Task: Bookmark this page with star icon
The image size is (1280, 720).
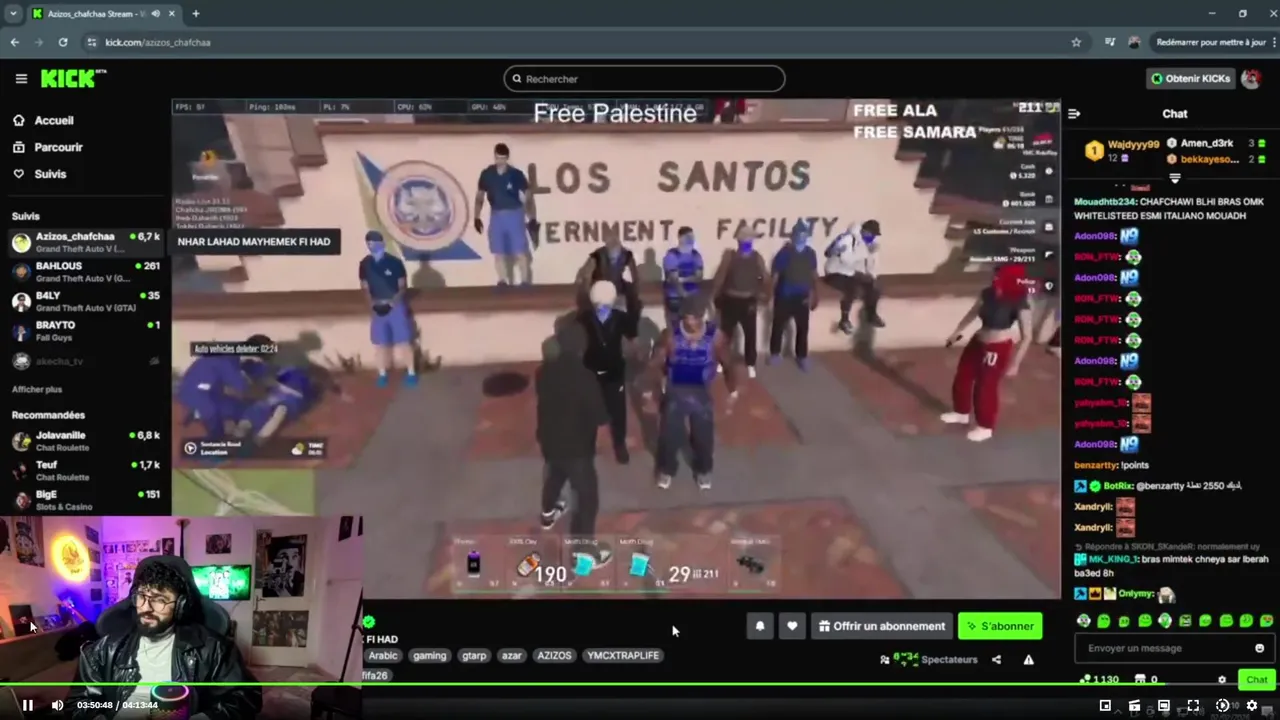Action: 1076,42
